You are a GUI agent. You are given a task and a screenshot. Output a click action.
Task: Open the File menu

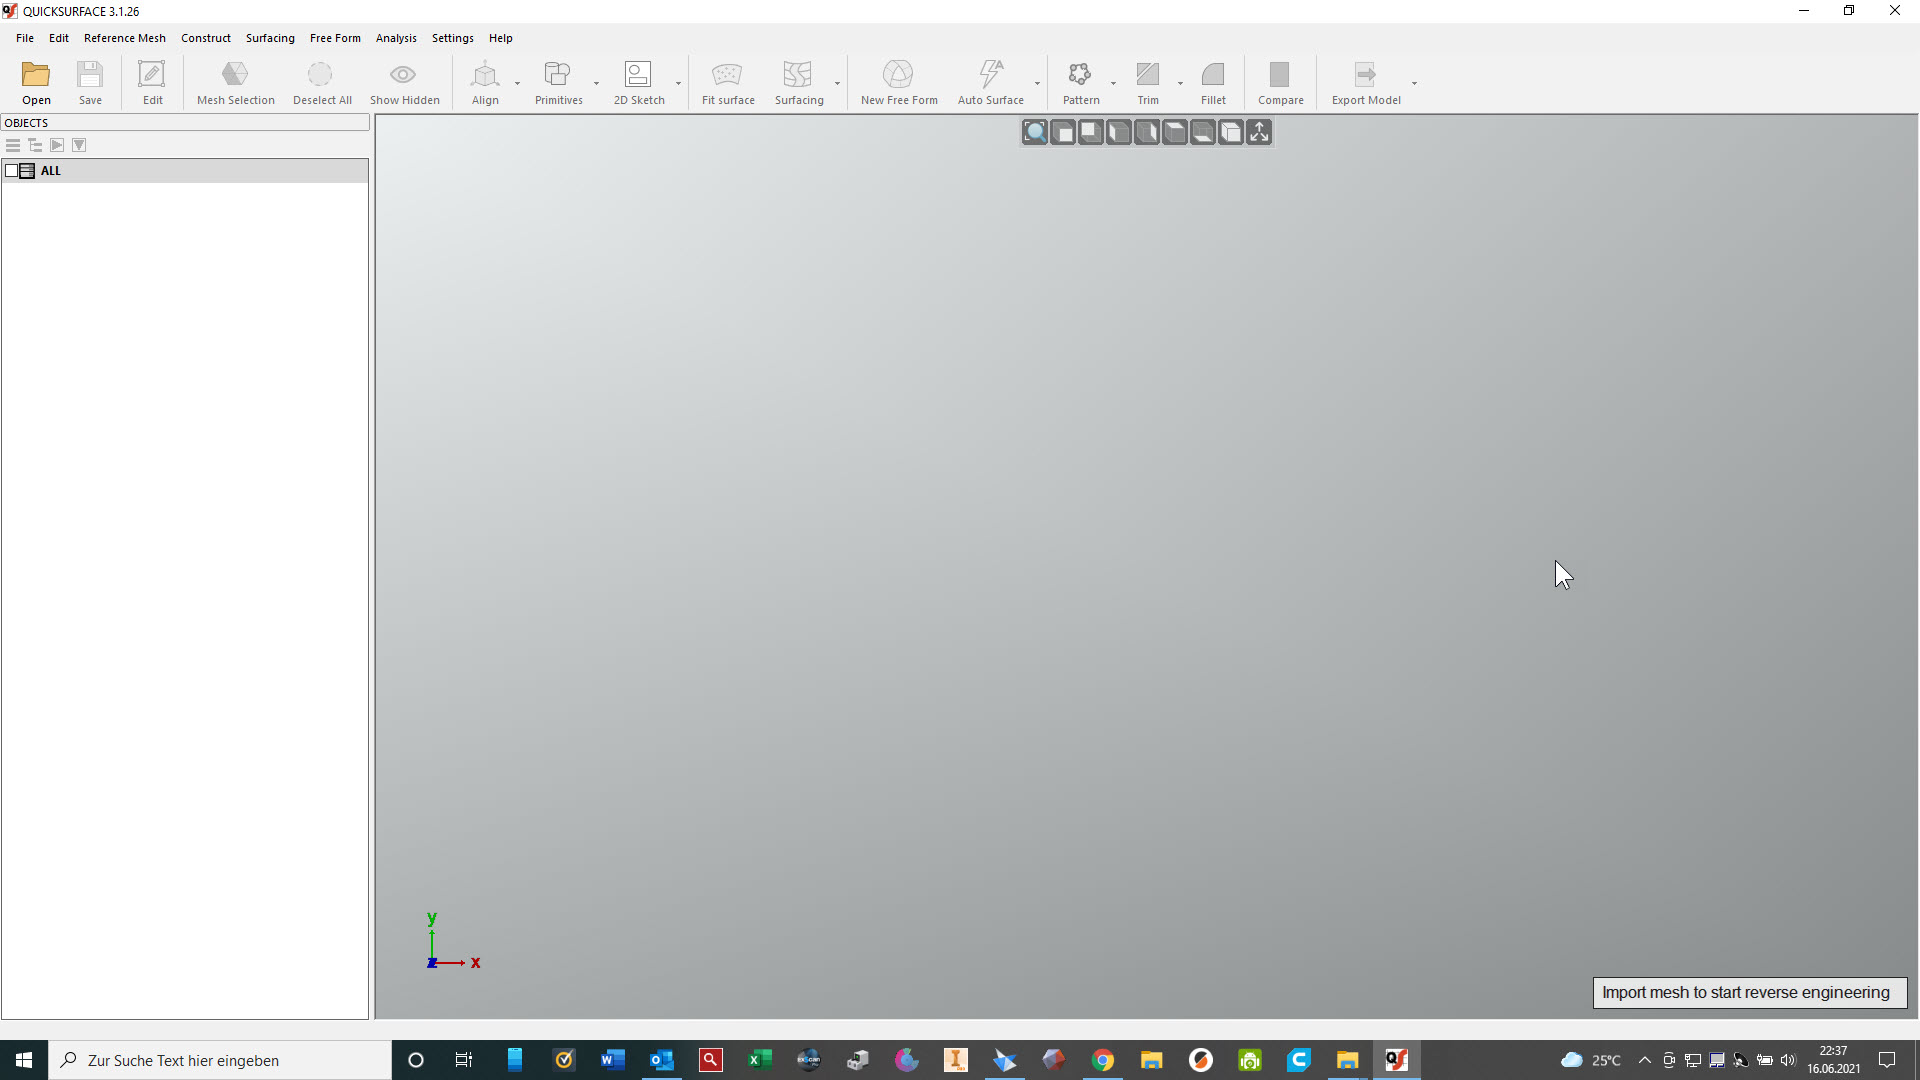pyautogui.click(x=25, y=38)
